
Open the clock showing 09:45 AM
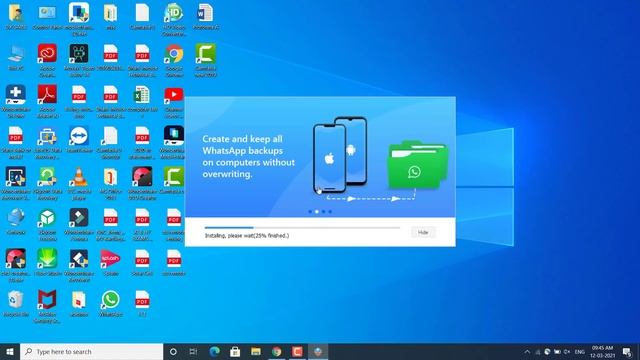point(602,351)
